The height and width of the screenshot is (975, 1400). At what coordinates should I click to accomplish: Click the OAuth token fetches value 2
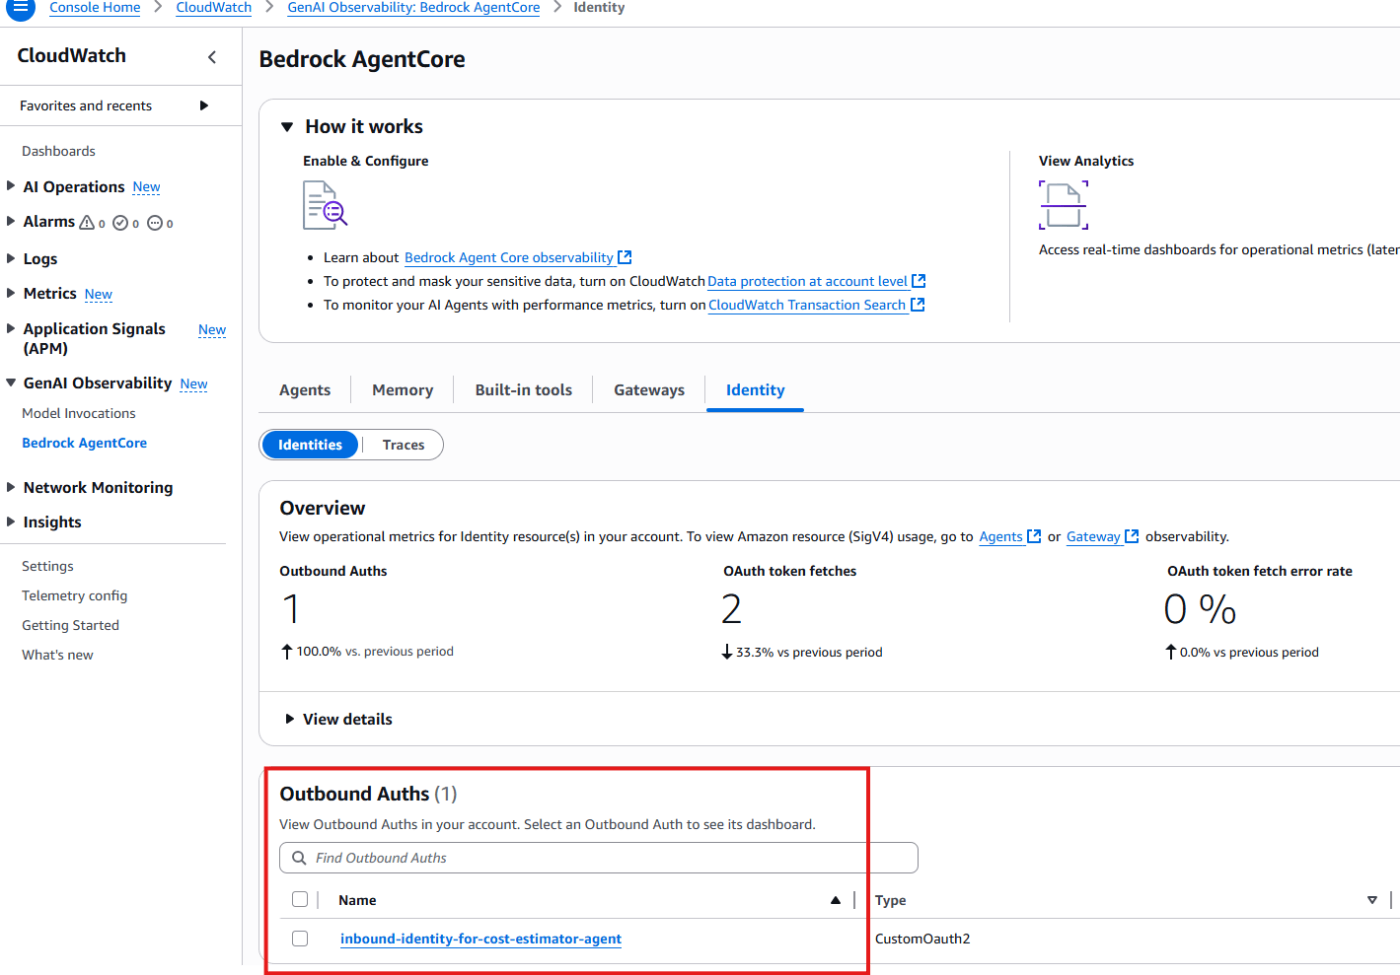click(x=732, y=609)
